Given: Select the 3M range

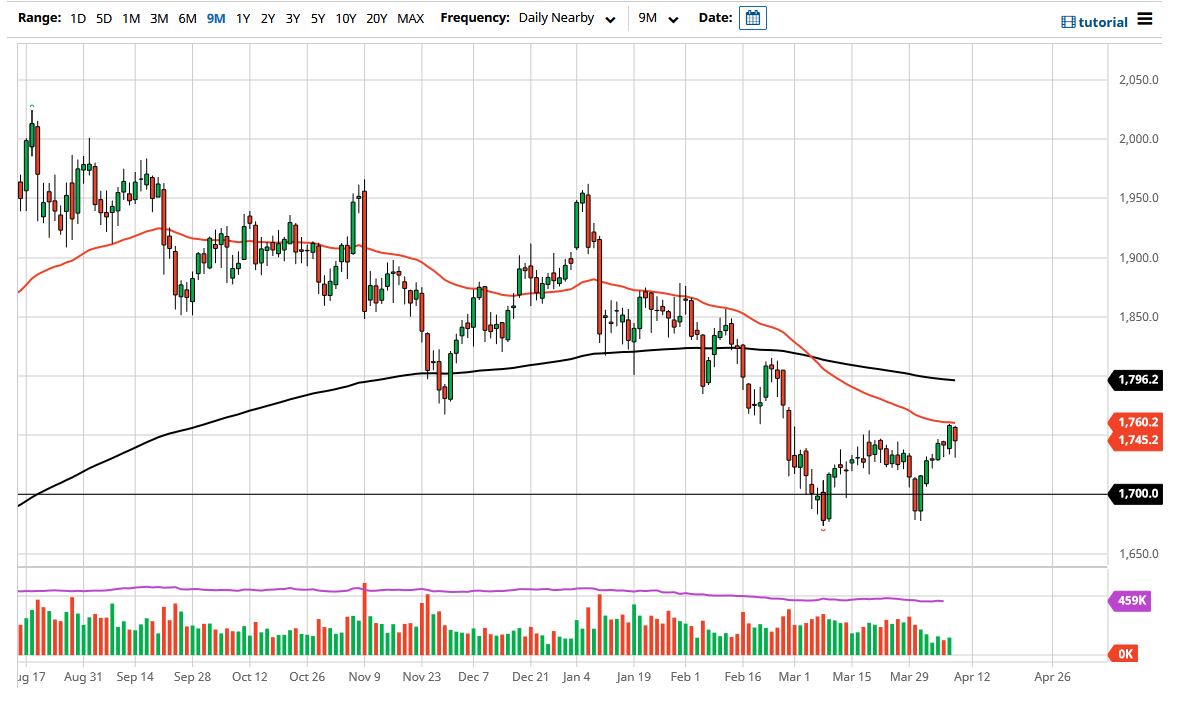Looking at the screenshot, I should pyautogui.click(x=159, y=19).
